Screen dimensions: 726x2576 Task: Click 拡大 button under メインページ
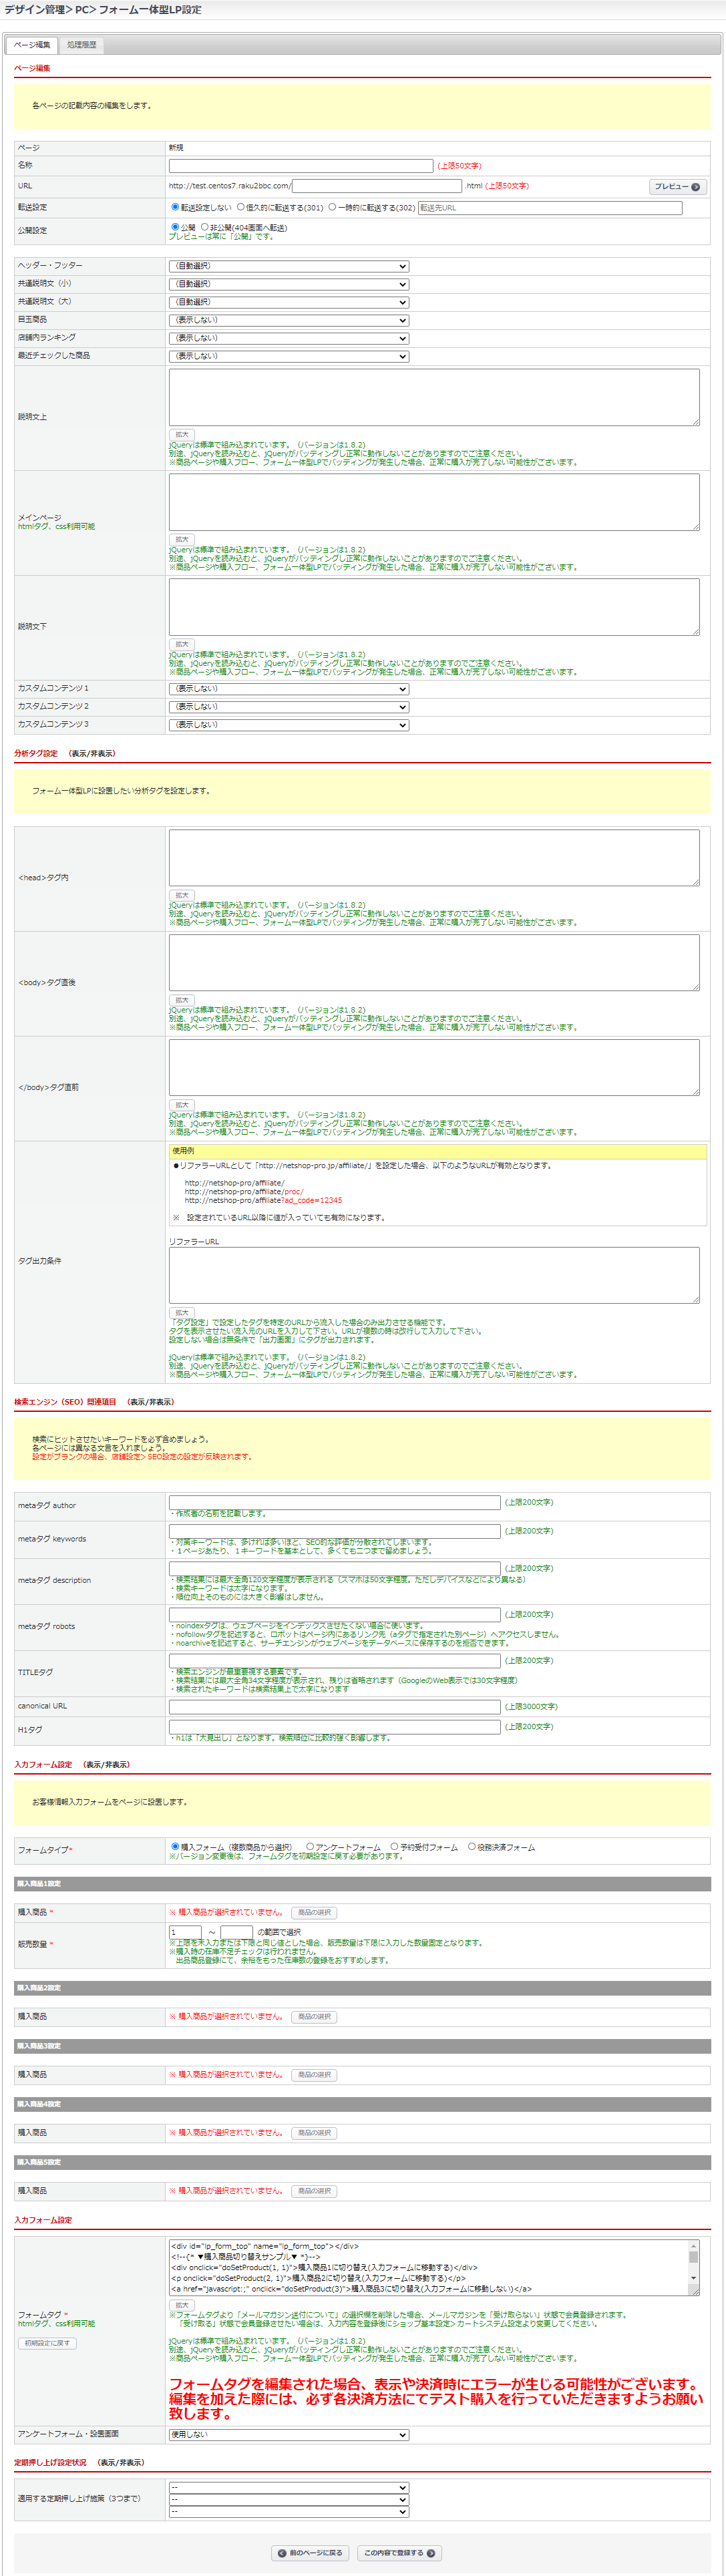(x=182, y=540)
